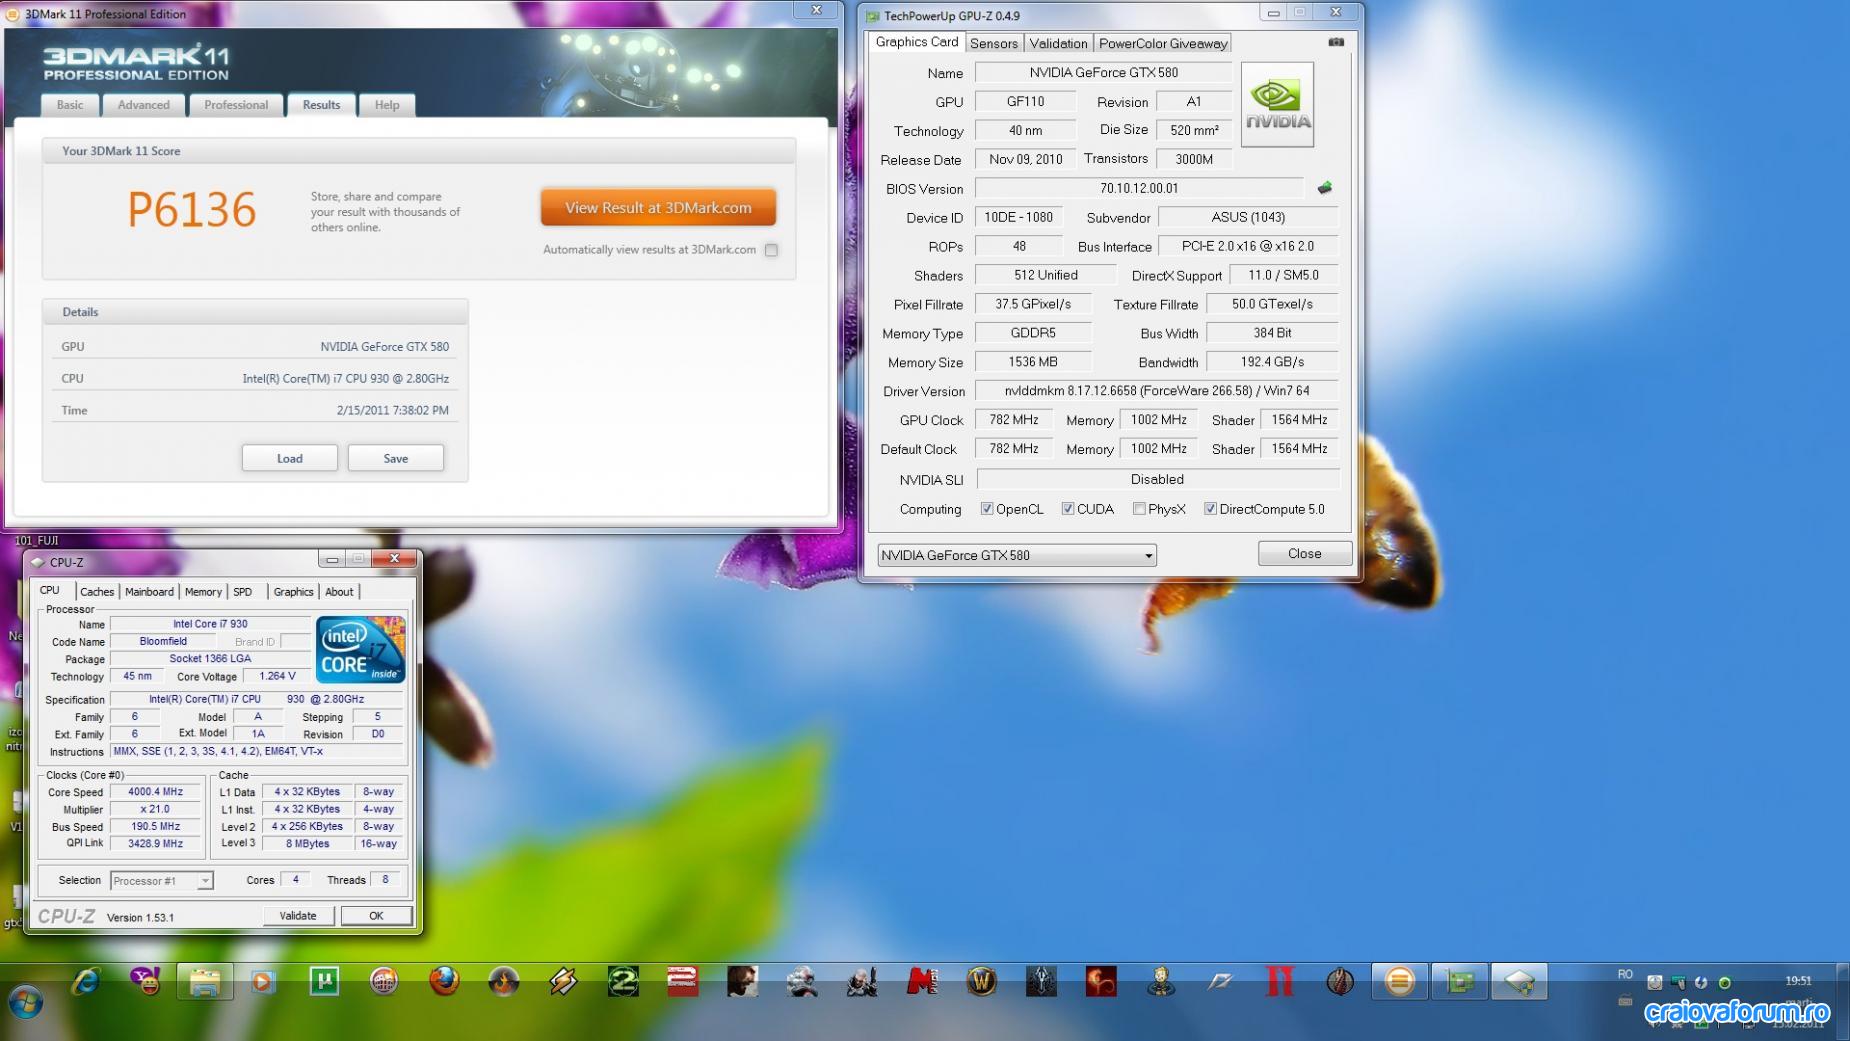
Task: Launch Firefox from the taskbar
Action: pyautogui.click(x=444, y=982)
